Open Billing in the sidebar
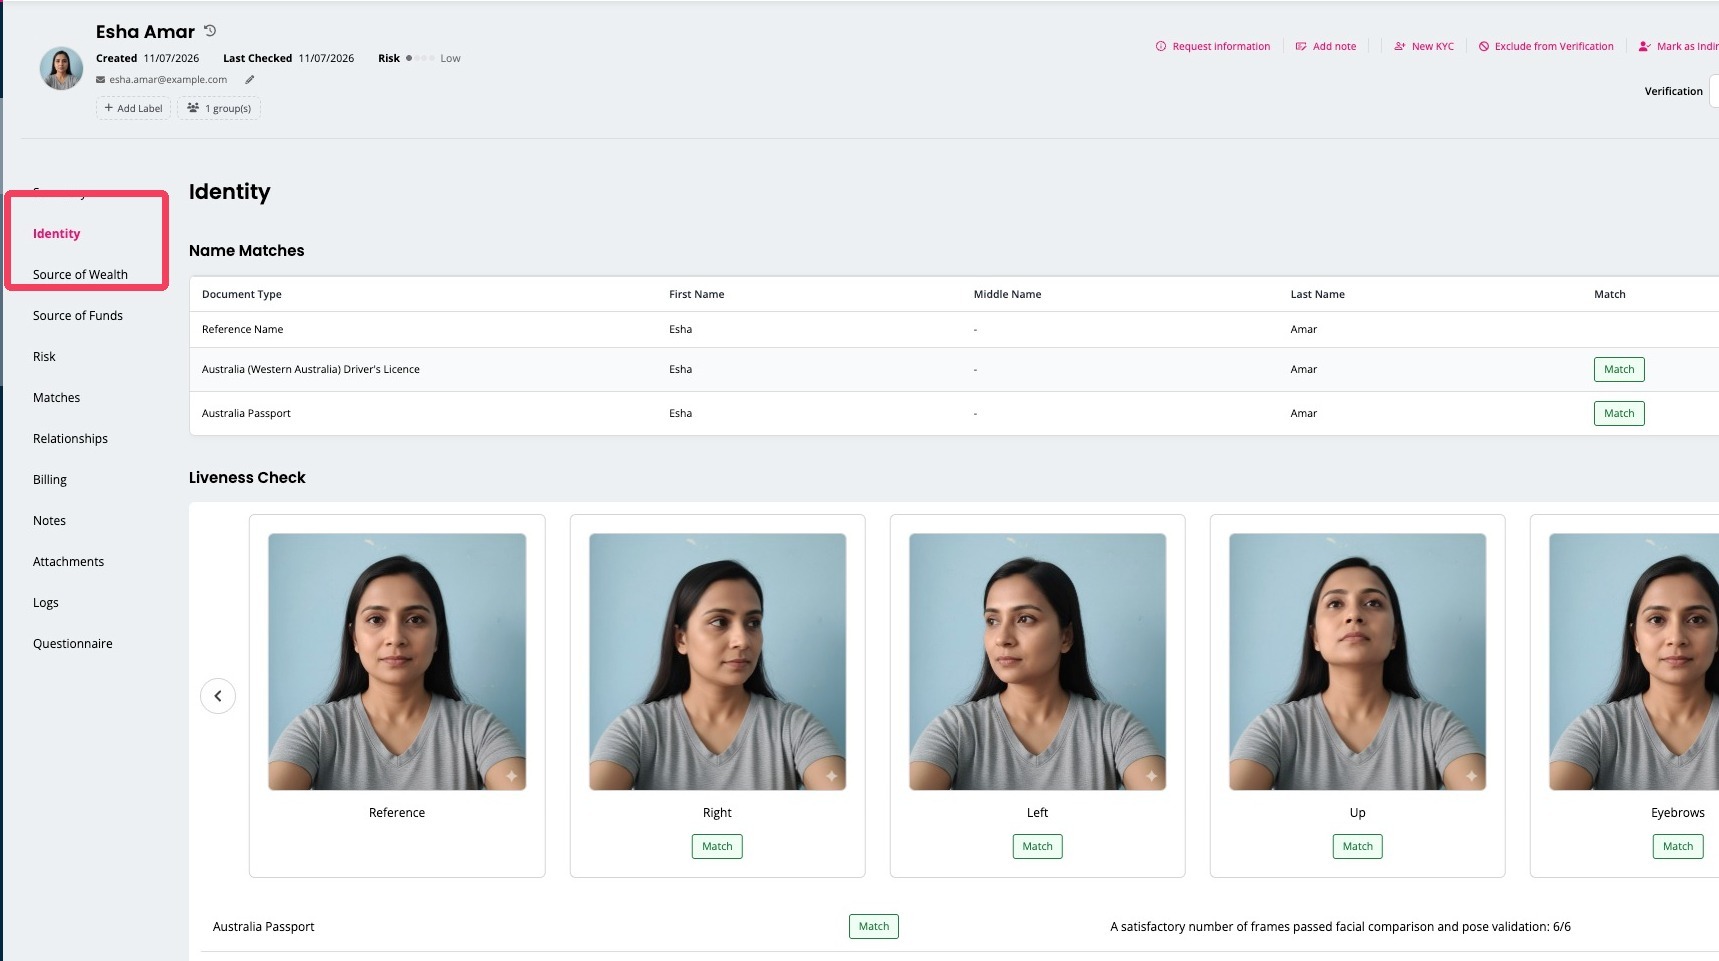1719x961 pixels. (50, 480)
